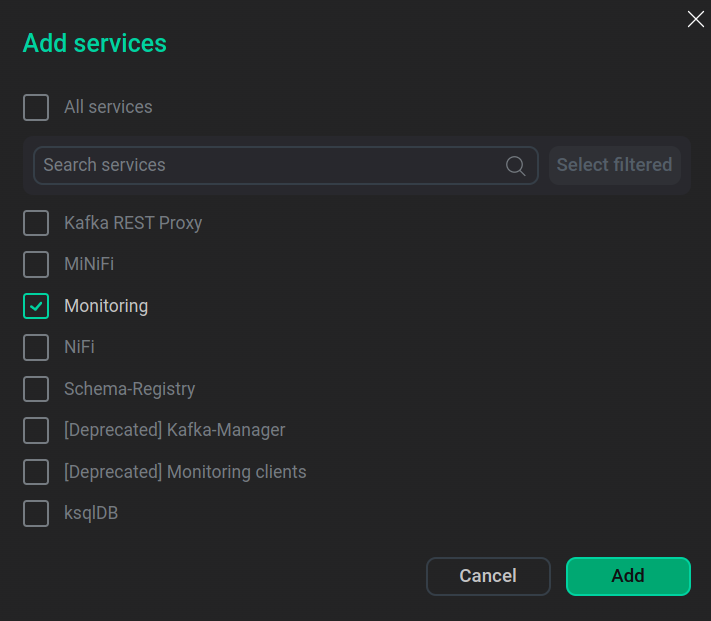Check the [Deprecated] Kafka-Manager box
711x621 pixels.
click(x=36, y=430)
